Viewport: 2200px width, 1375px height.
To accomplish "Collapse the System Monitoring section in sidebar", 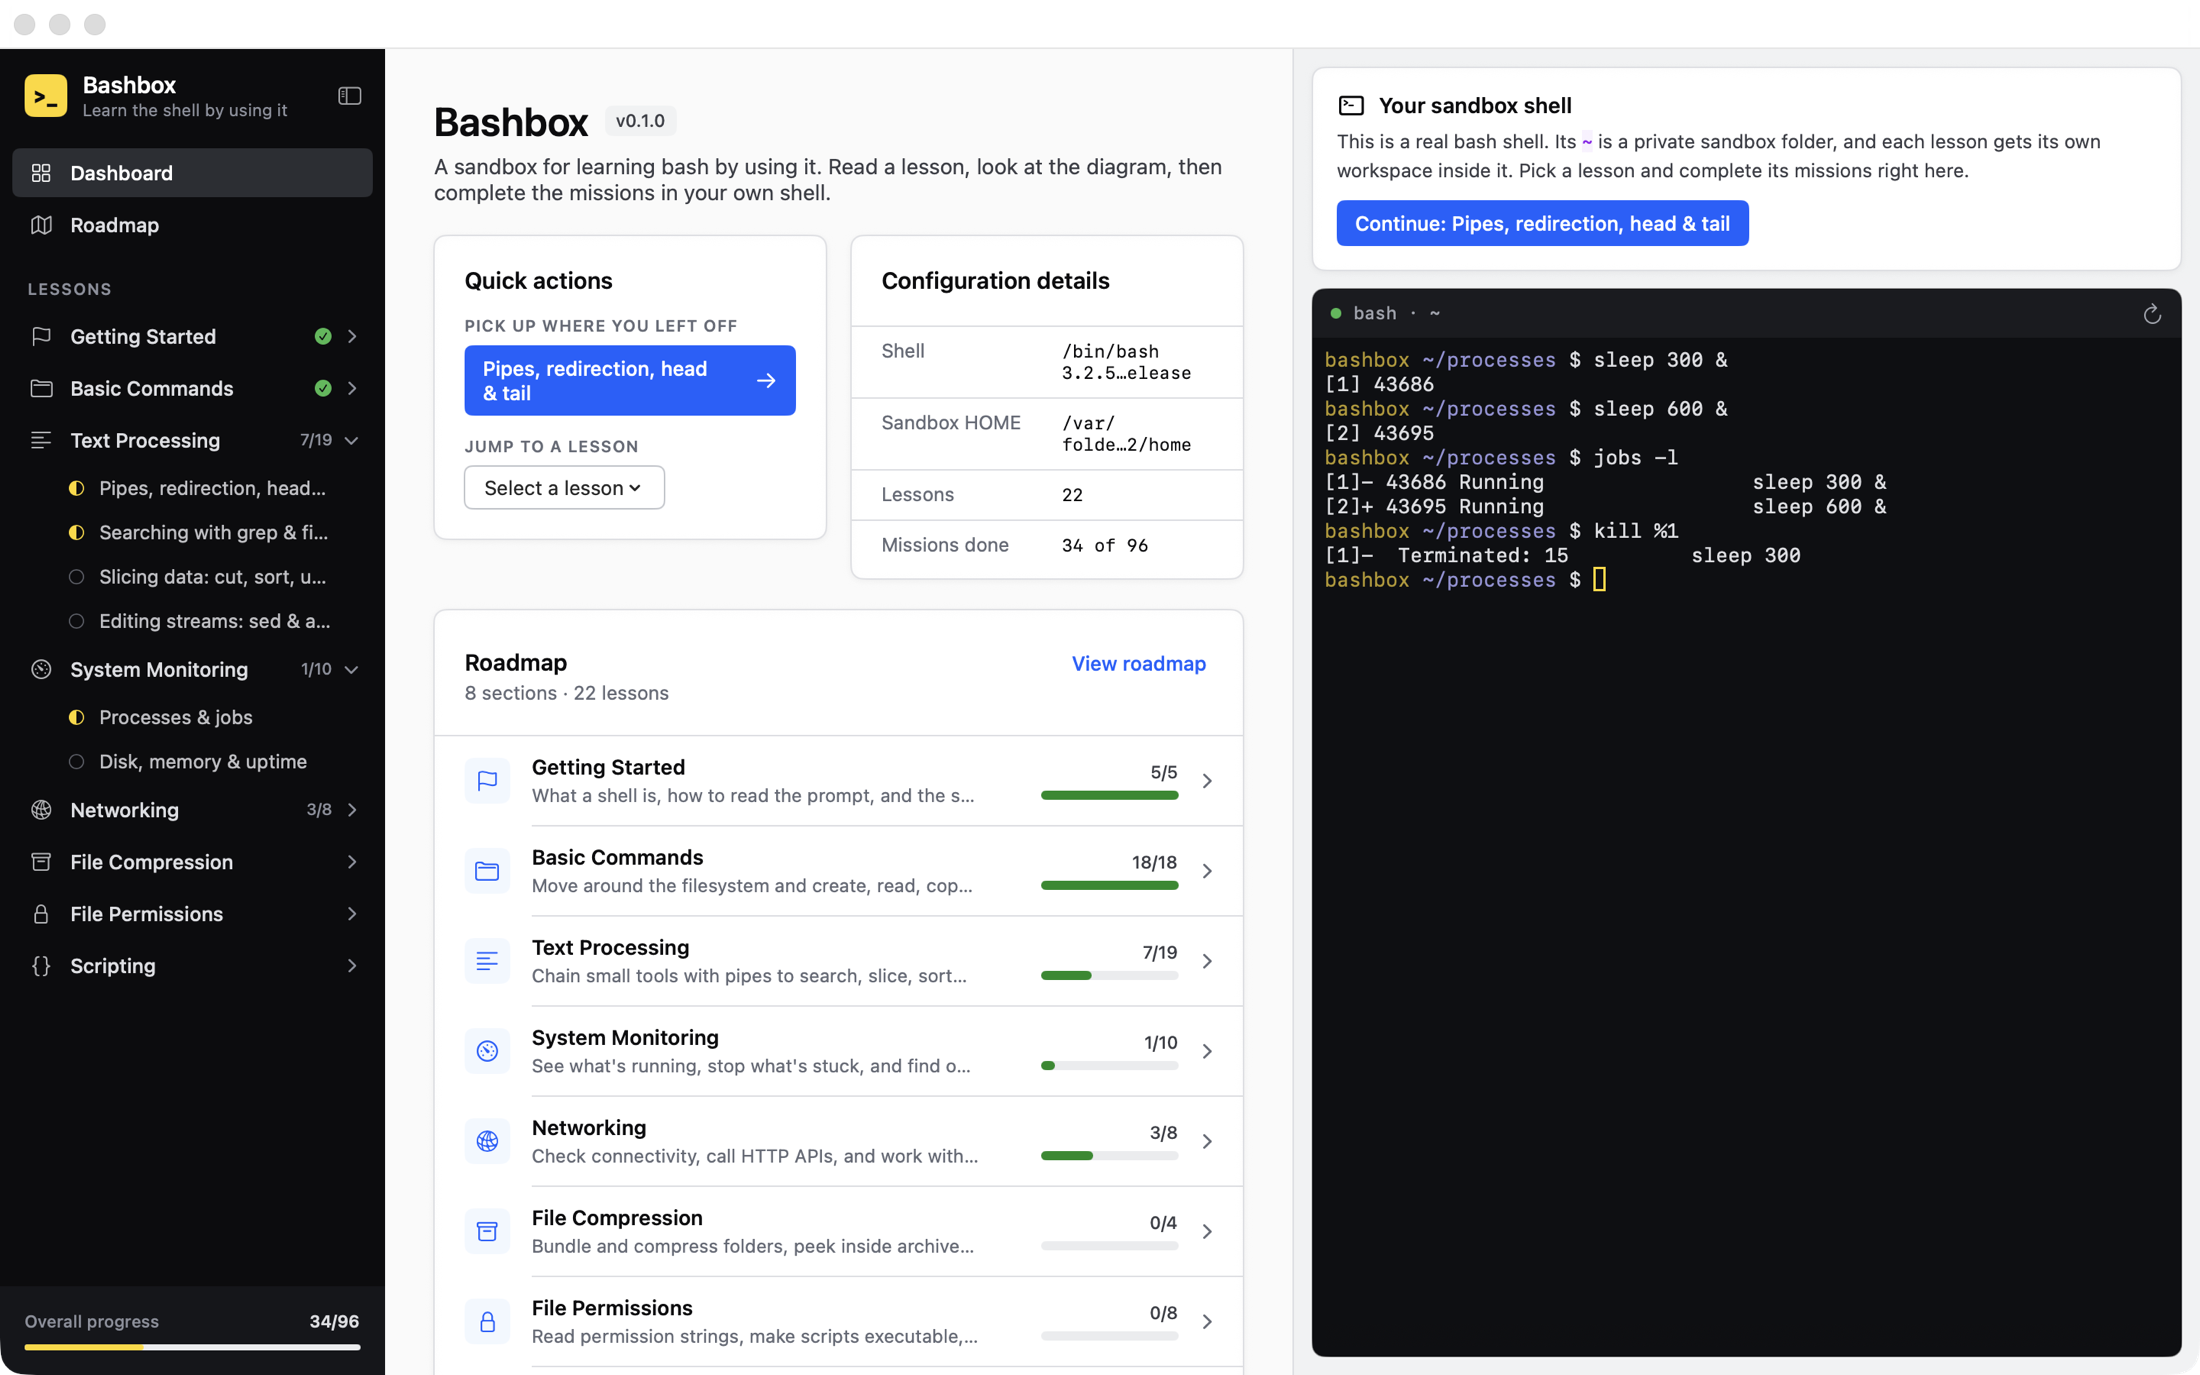I will 352,669.
